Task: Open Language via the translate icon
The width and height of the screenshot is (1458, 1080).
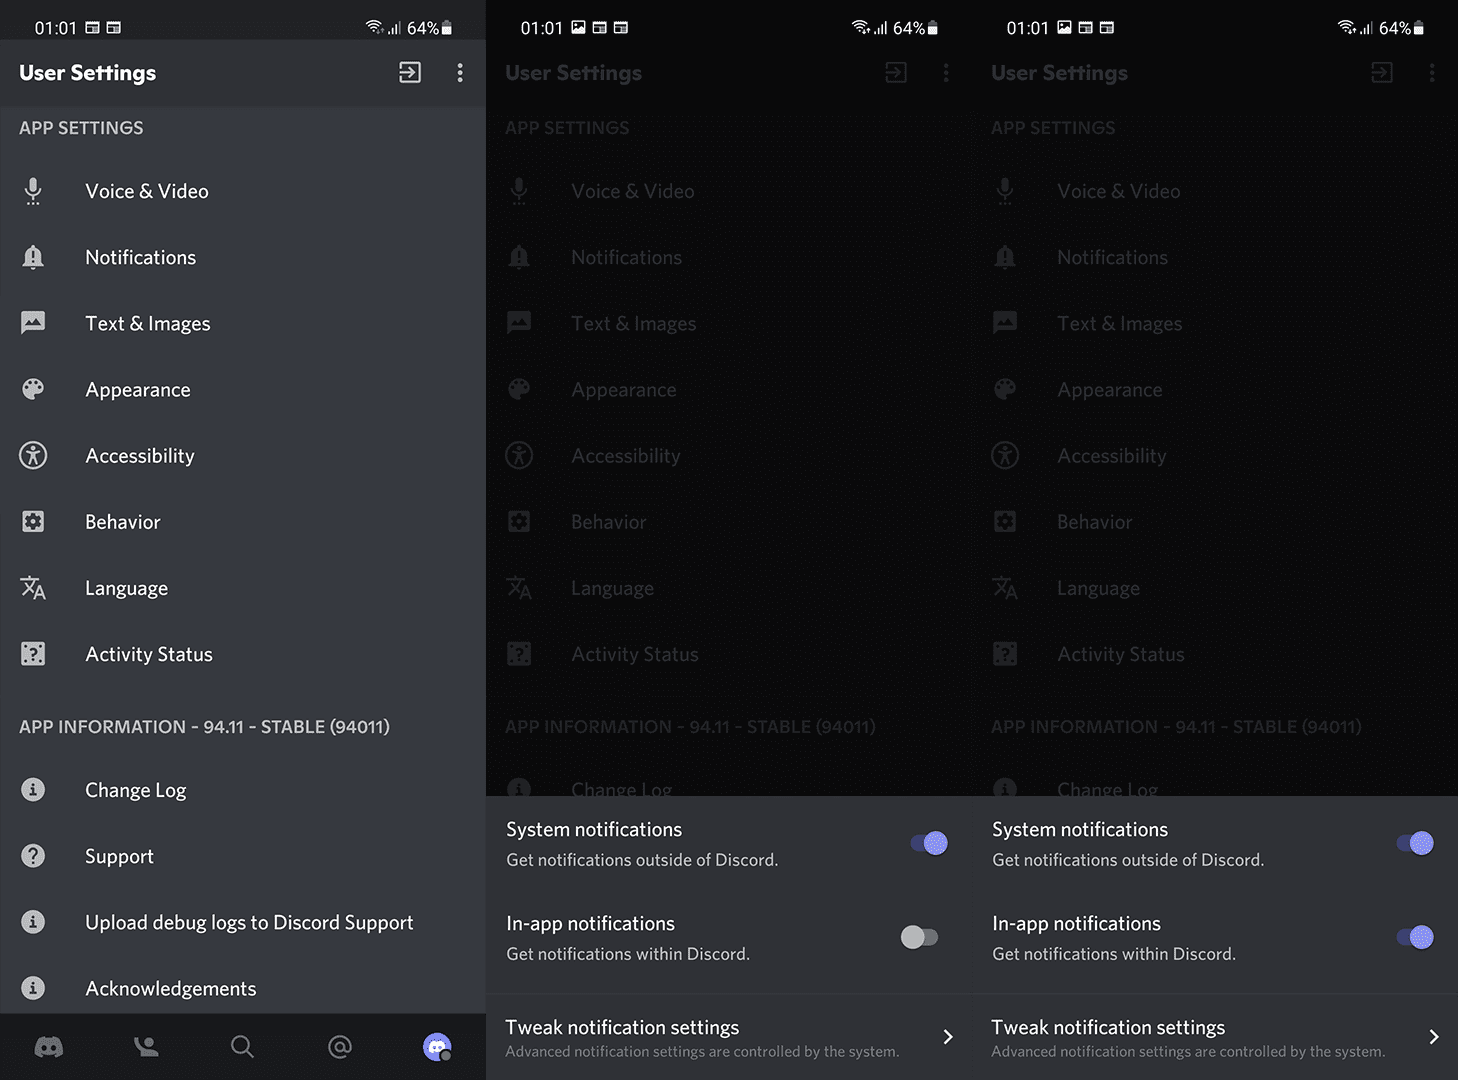Action: [x=33, y=588]
